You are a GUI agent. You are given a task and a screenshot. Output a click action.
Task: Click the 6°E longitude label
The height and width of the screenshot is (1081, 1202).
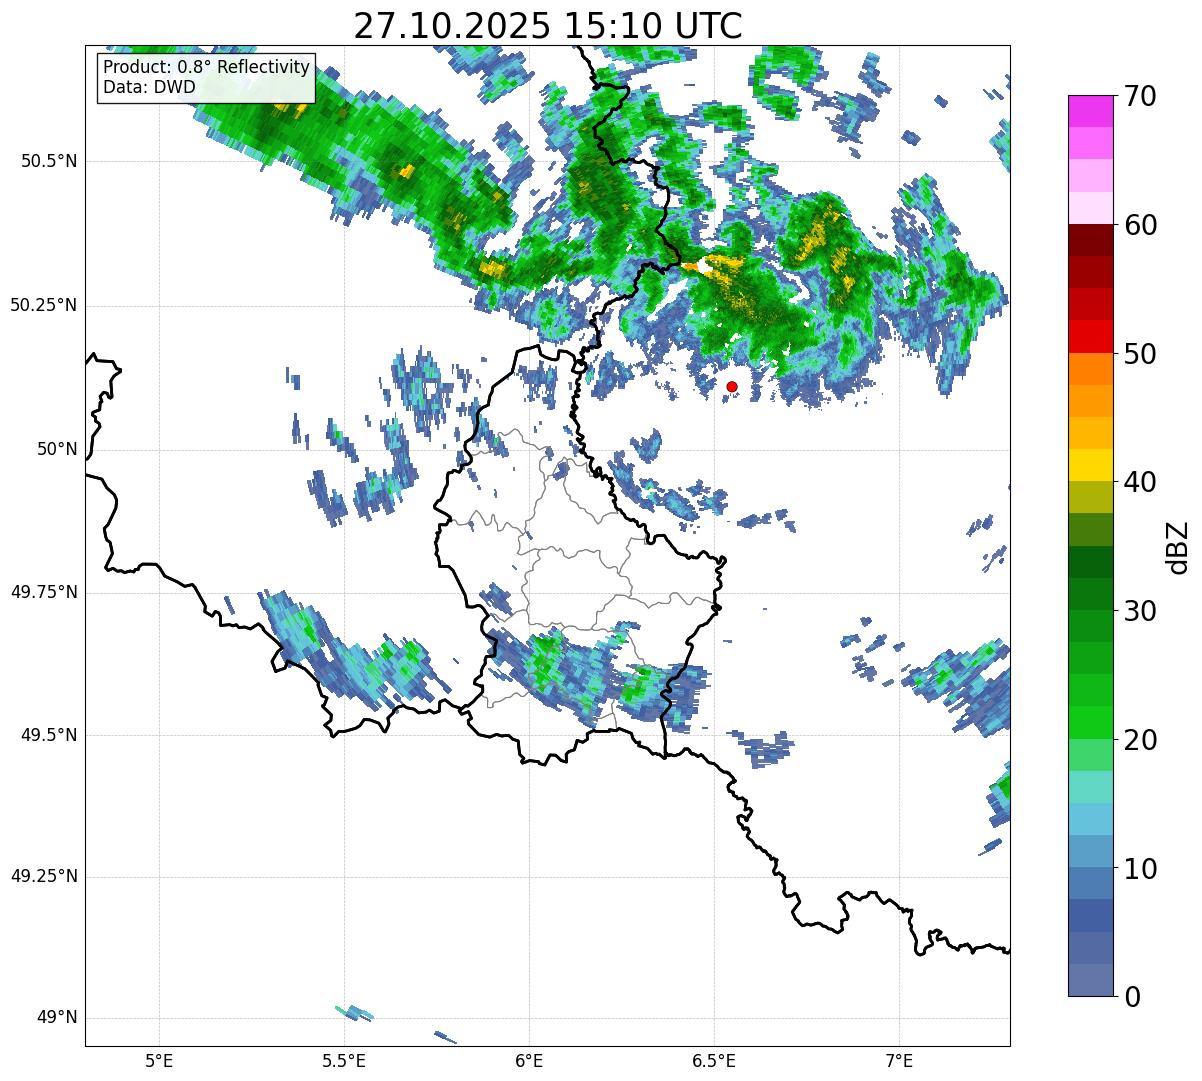(529, 1060)
